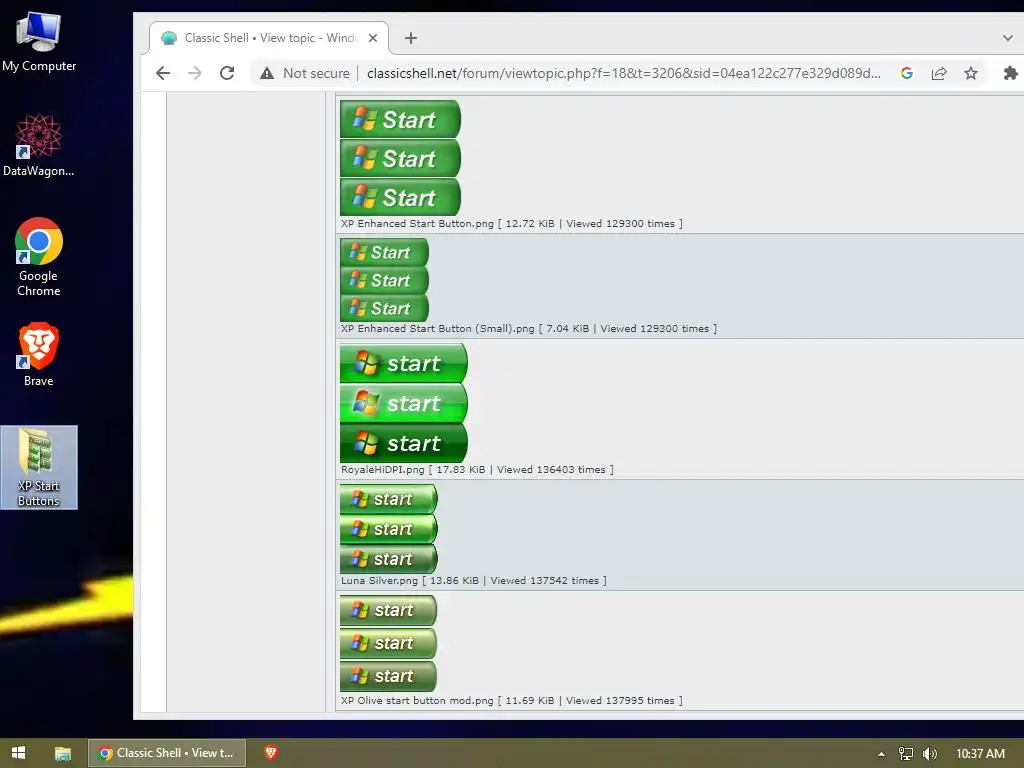
Task: Click 'XP Enhanced Start Button (Small).png' caption
Action: coord(438,328)
